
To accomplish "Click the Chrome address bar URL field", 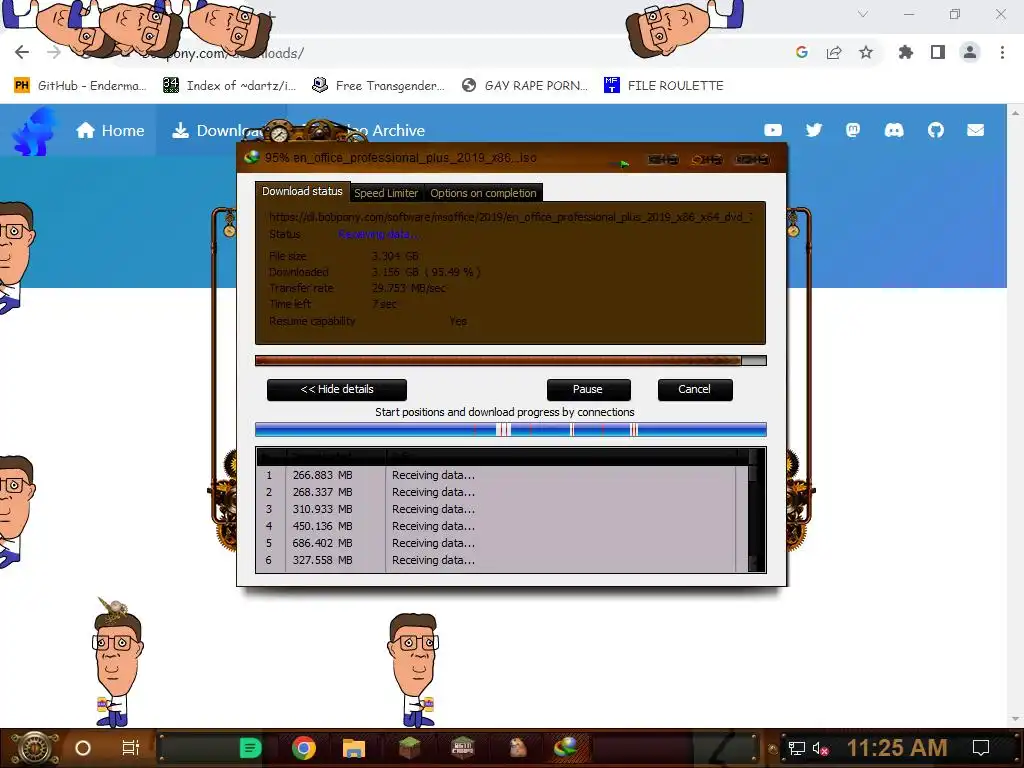I will 444,53.
